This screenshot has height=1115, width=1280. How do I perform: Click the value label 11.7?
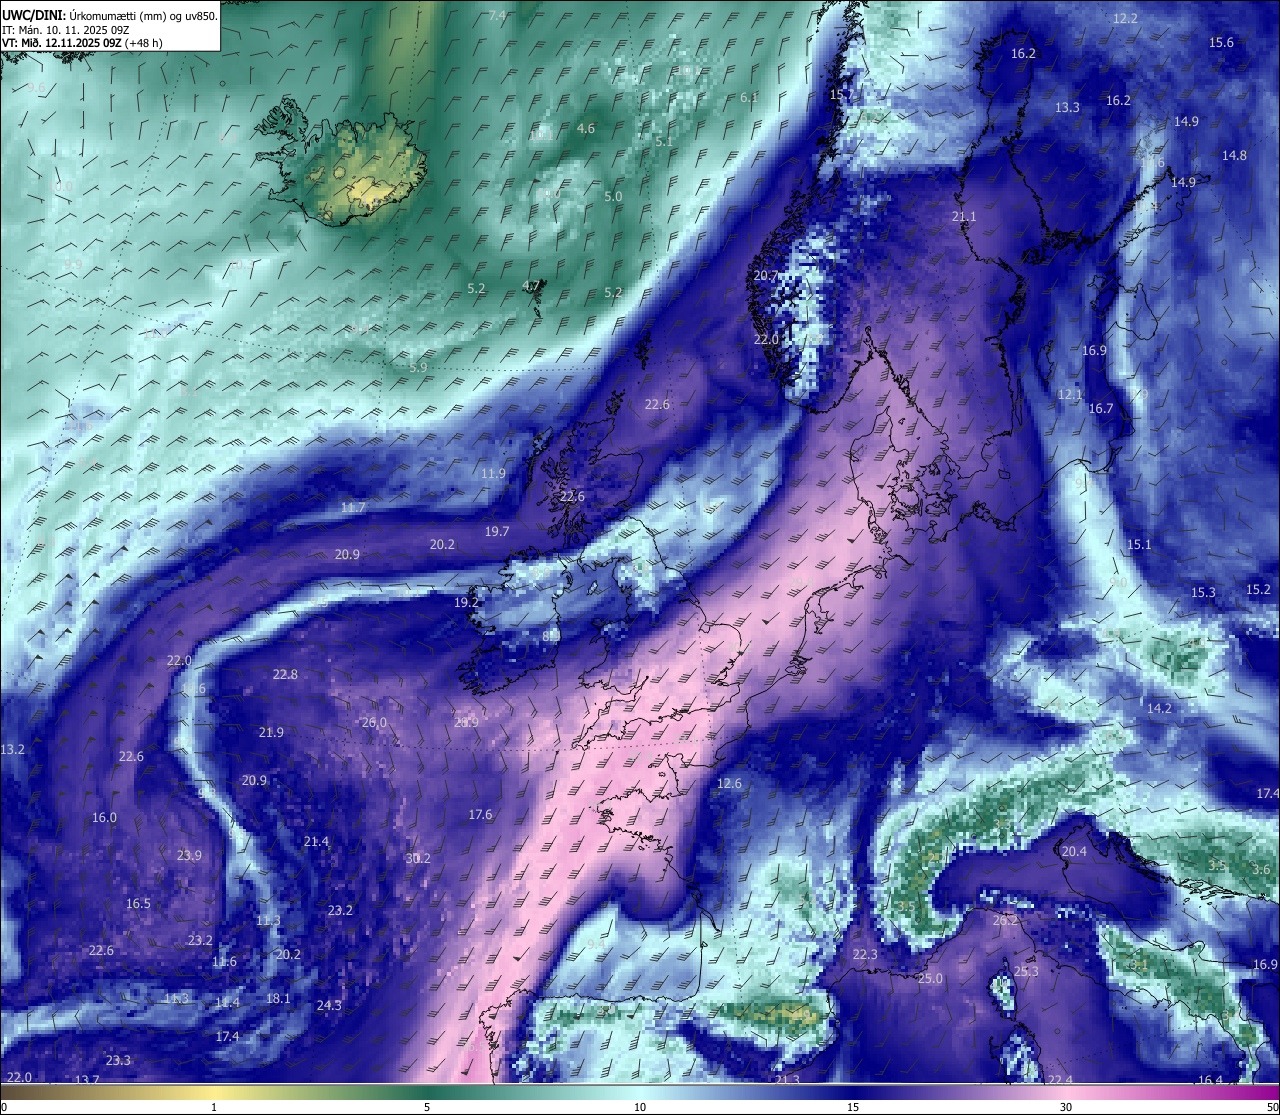(x=353, y=507)
